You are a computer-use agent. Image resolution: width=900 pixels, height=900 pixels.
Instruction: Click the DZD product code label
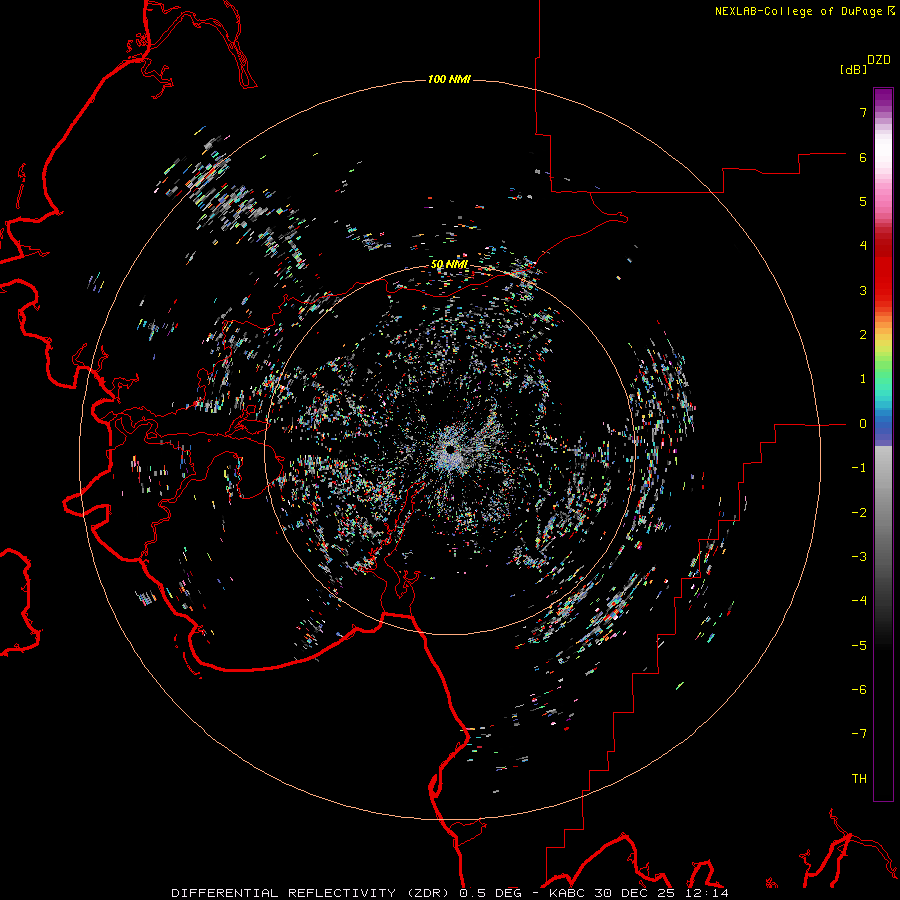tap(878, 60)
